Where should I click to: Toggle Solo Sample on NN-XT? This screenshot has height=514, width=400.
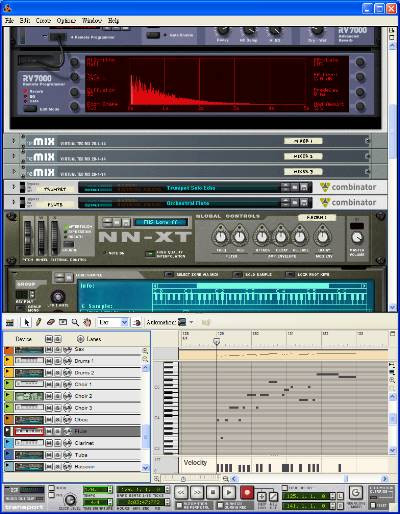tap(237, 274)
